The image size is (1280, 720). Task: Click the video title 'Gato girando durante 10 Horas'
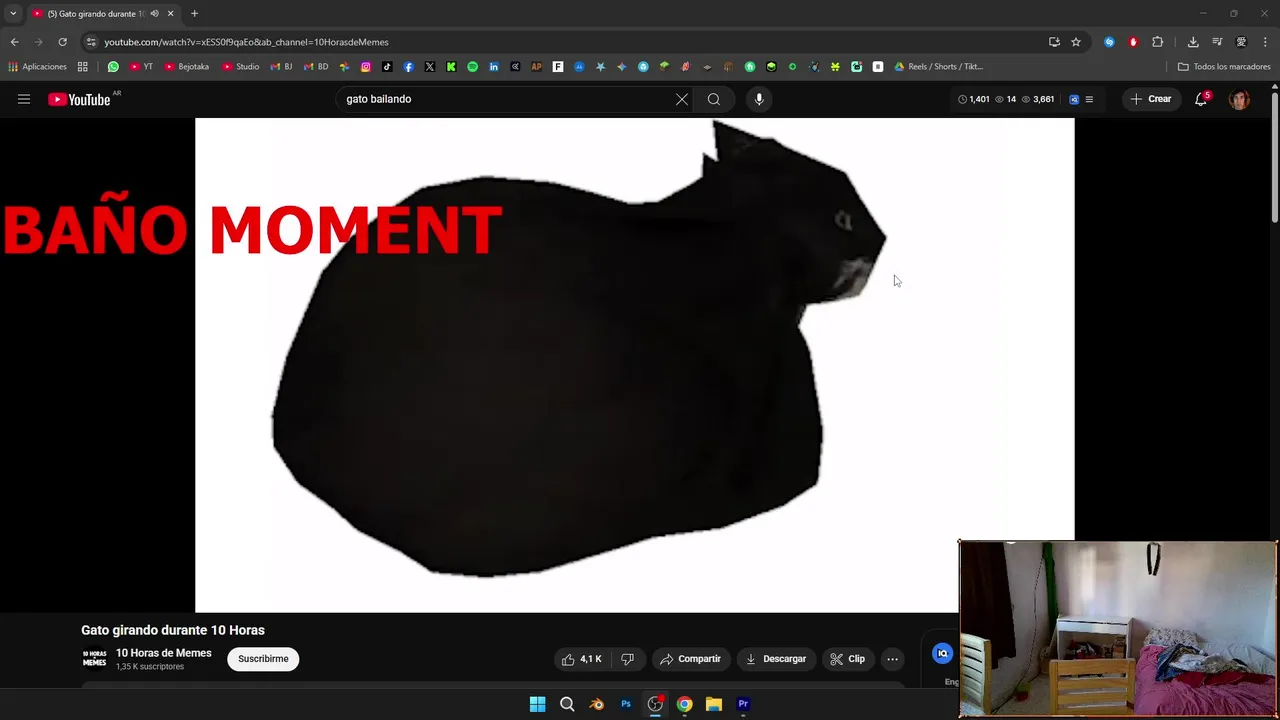173,630
